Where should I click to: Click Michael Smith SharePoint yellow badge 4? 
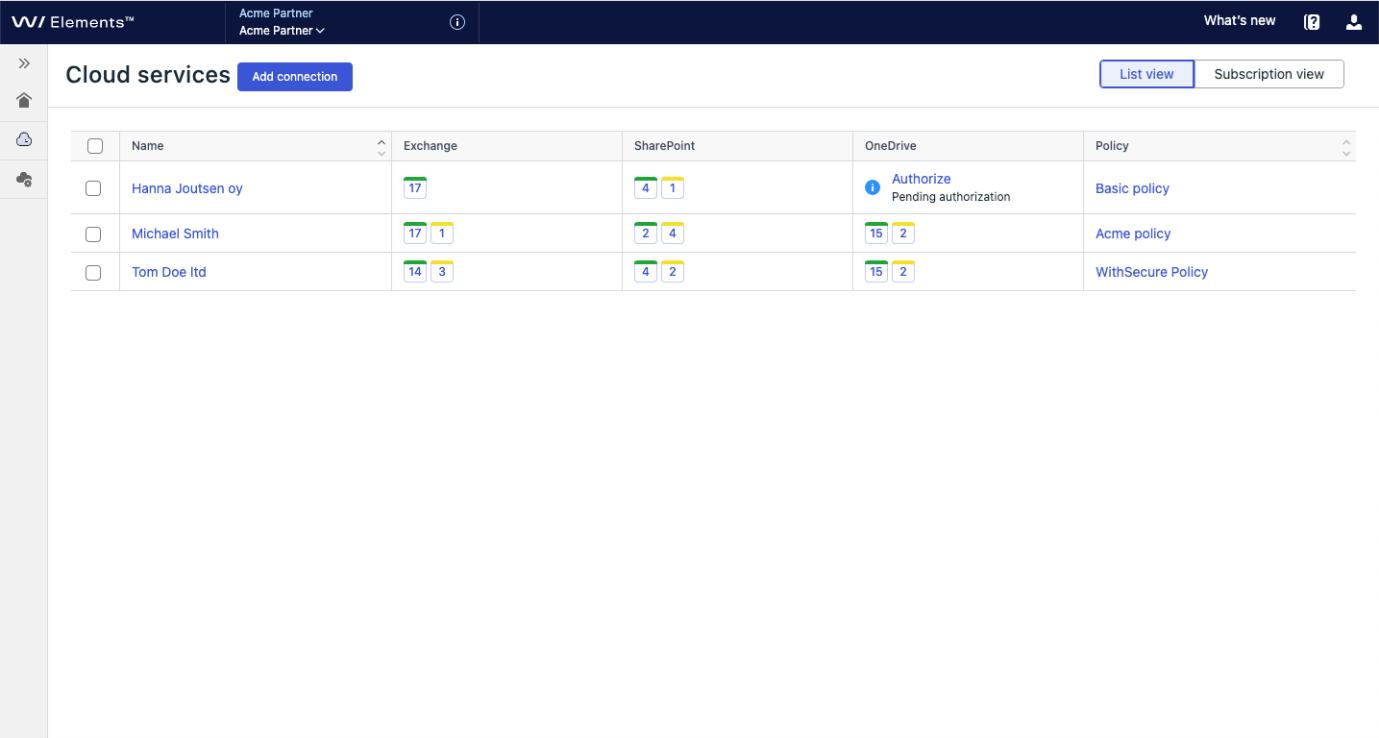[673, 233]
